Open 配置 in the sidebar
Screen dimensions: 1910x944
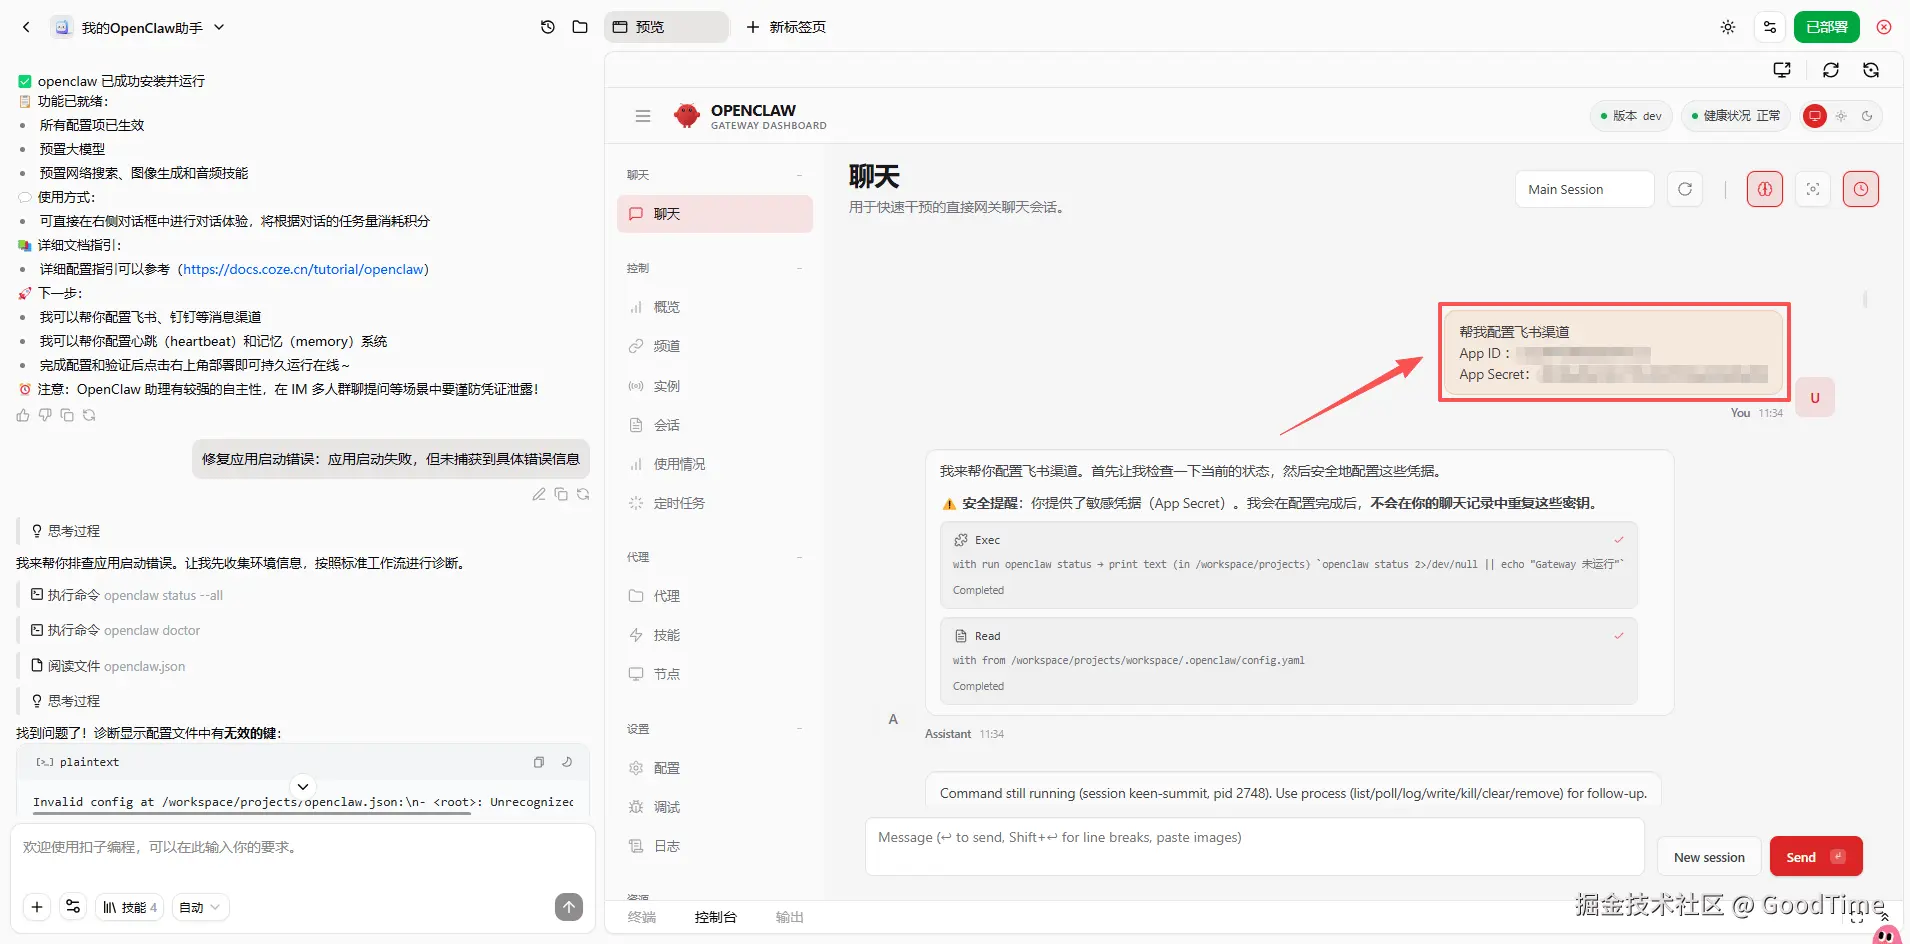click(715, 768)
